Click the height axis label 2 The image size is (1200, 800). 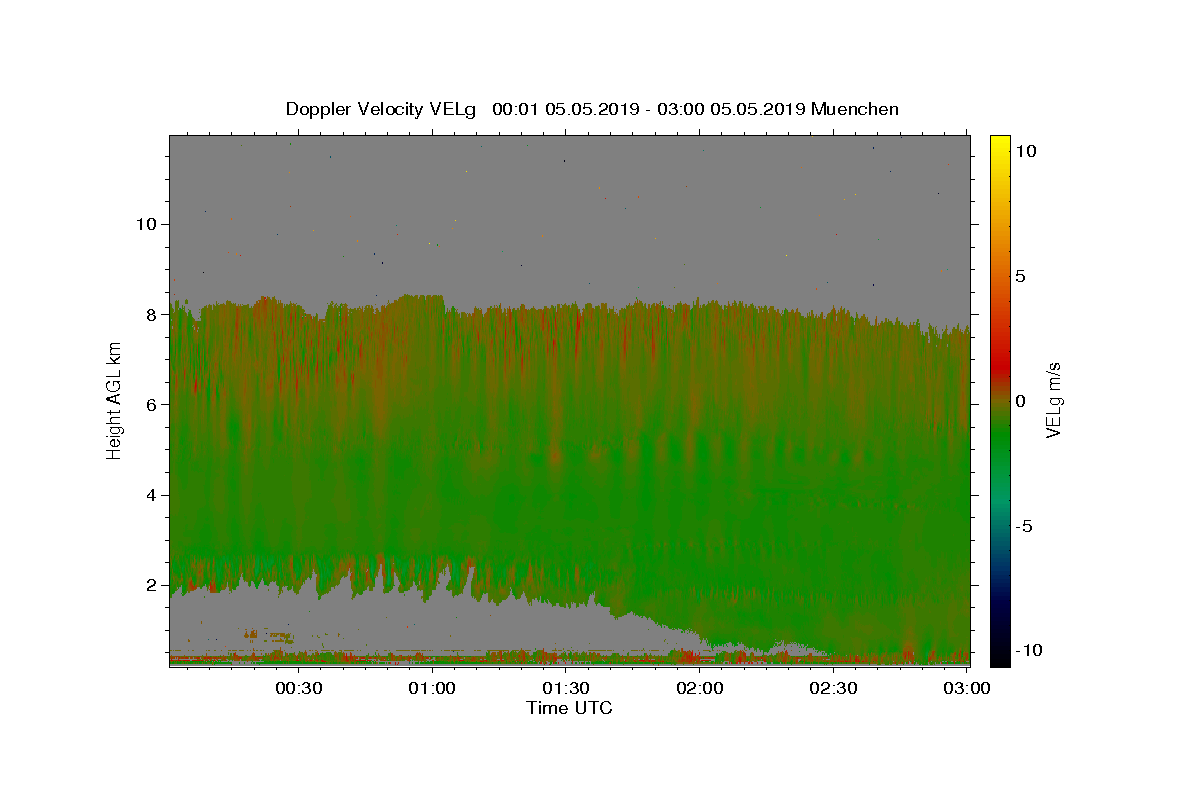150,585
